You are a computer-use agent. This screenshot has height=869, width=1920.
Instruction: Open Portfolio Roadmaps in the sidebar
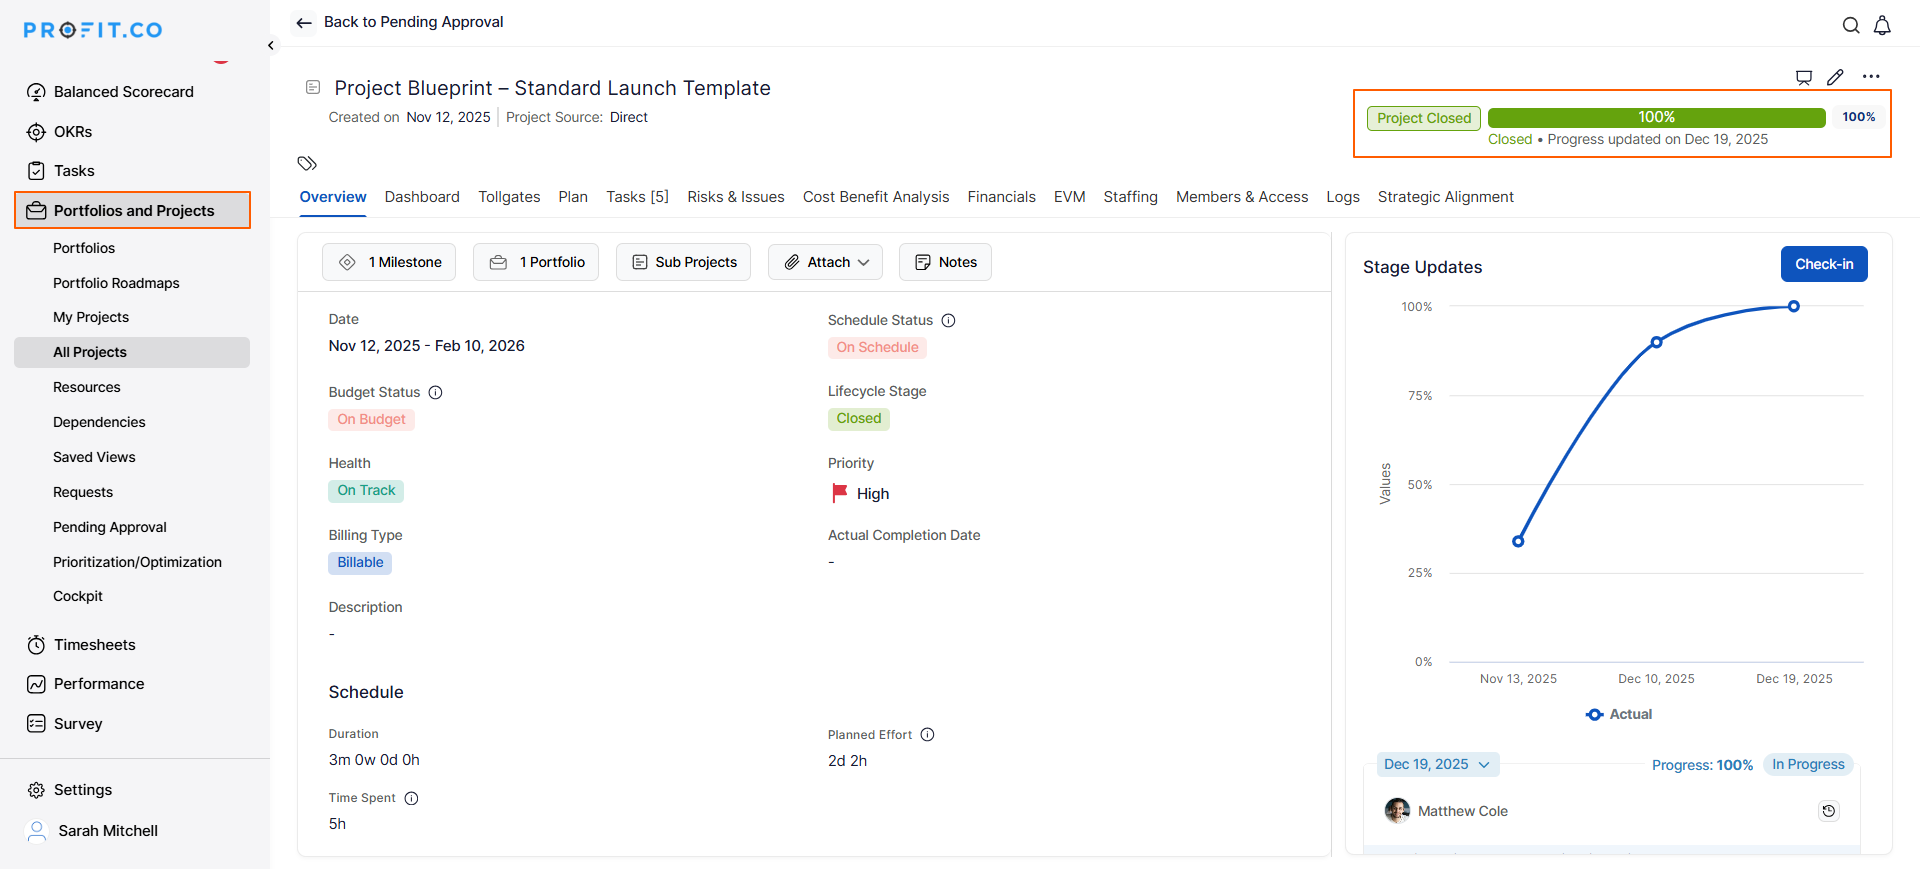coord(116,283)
